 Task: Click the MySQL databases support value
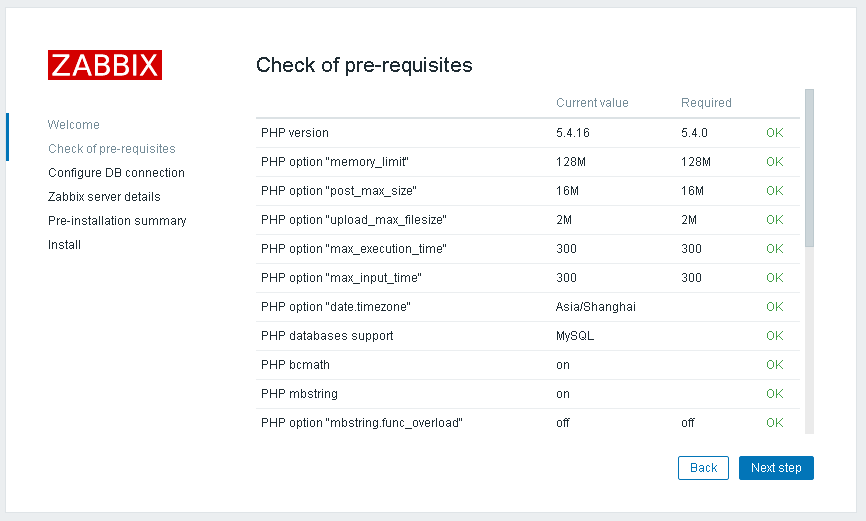[x=575, y=336]
